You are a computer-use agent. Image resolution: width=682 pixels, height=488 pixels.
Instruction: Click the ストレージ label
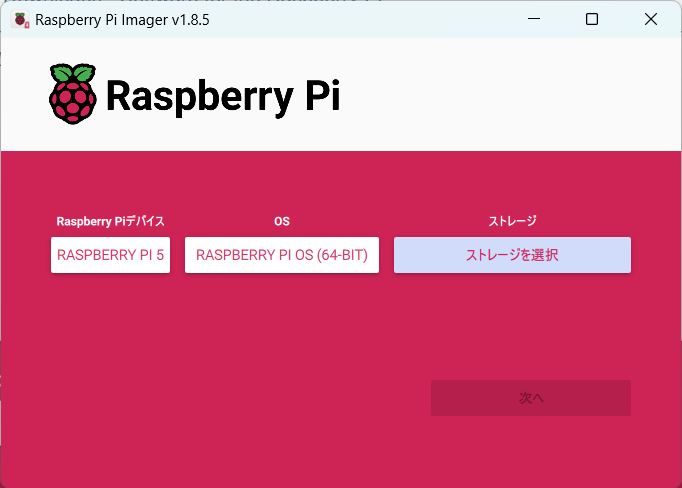[512, 221]
